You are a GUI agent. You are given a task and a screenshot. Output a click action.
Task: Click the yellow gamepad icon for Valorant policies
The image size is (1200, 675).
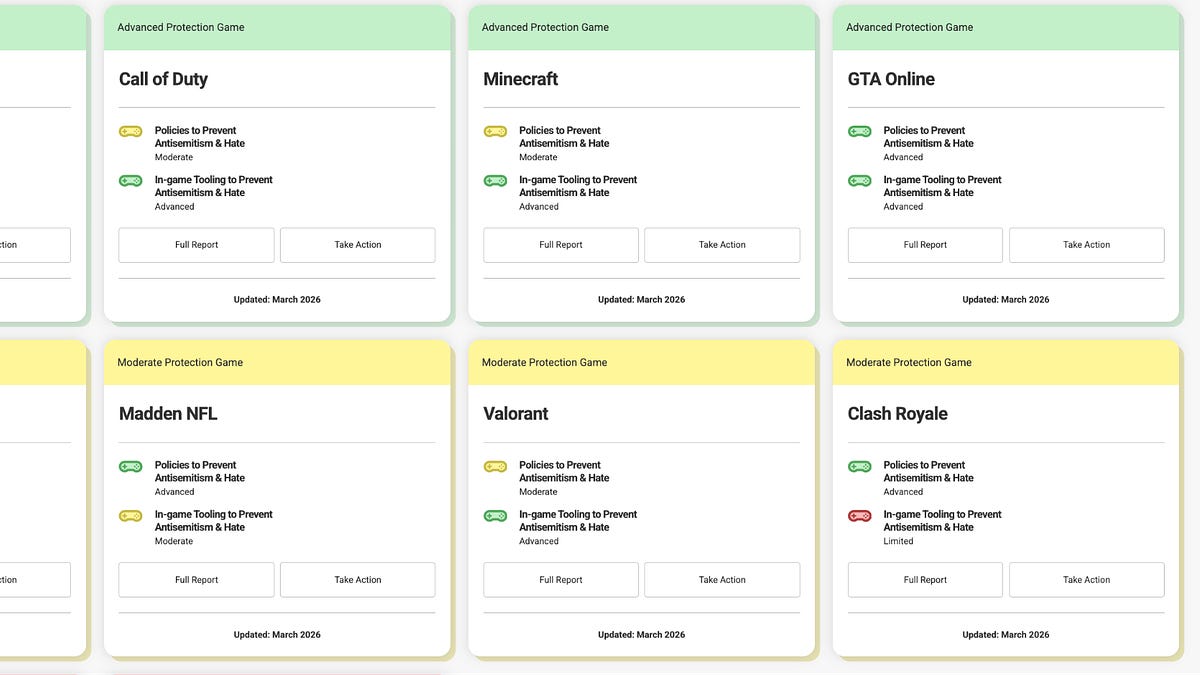pos(495,466)
